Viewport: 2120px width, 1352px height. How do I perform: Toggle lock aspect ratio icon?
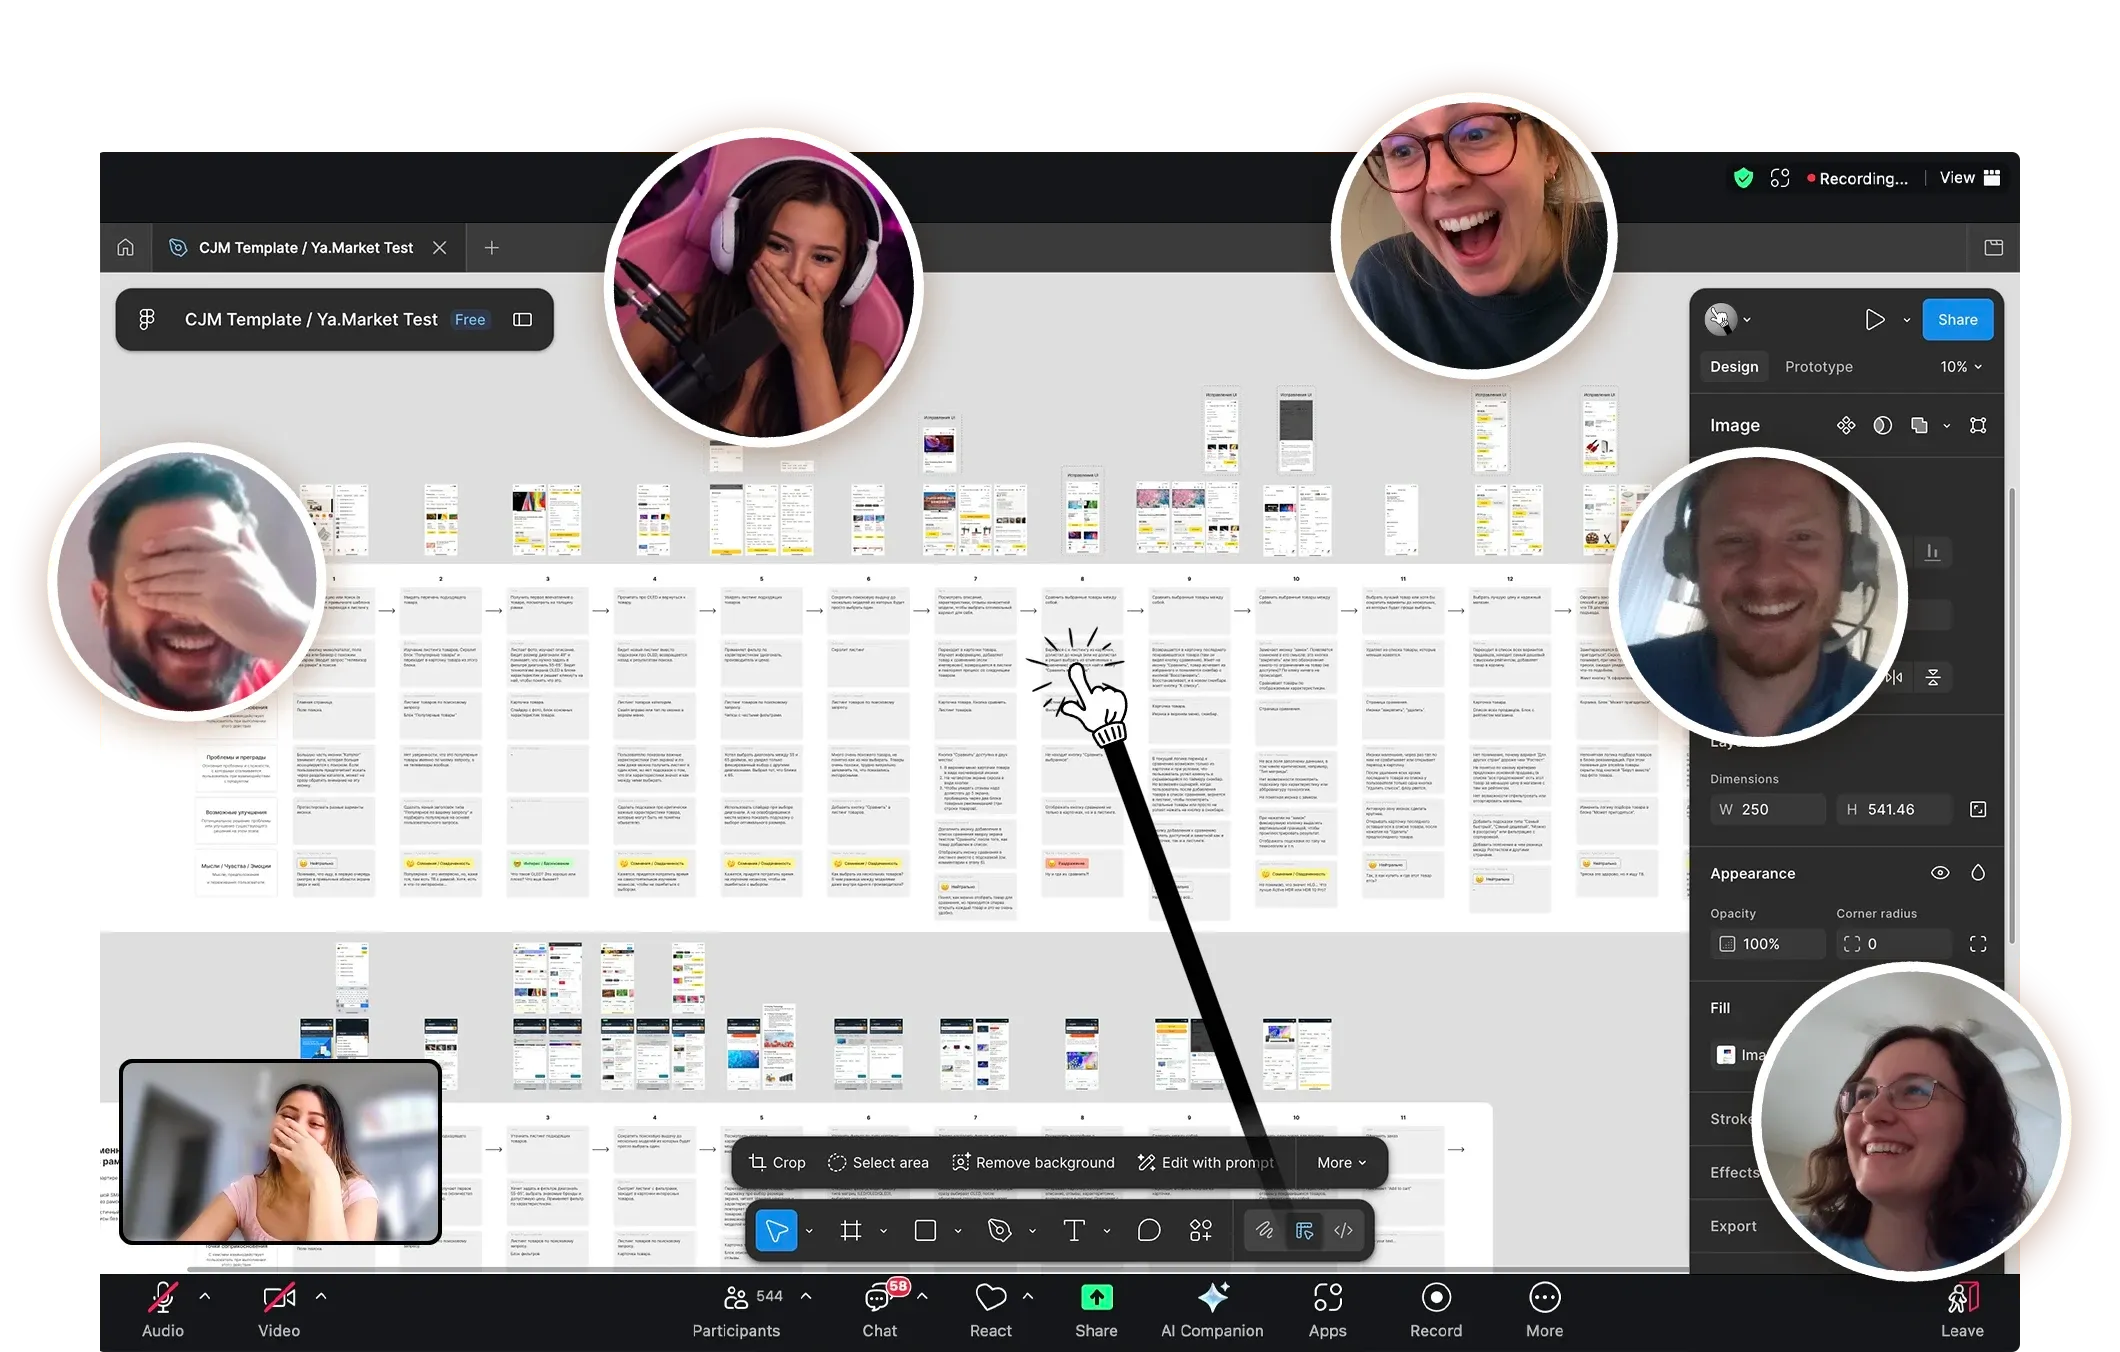point(1978,809)
